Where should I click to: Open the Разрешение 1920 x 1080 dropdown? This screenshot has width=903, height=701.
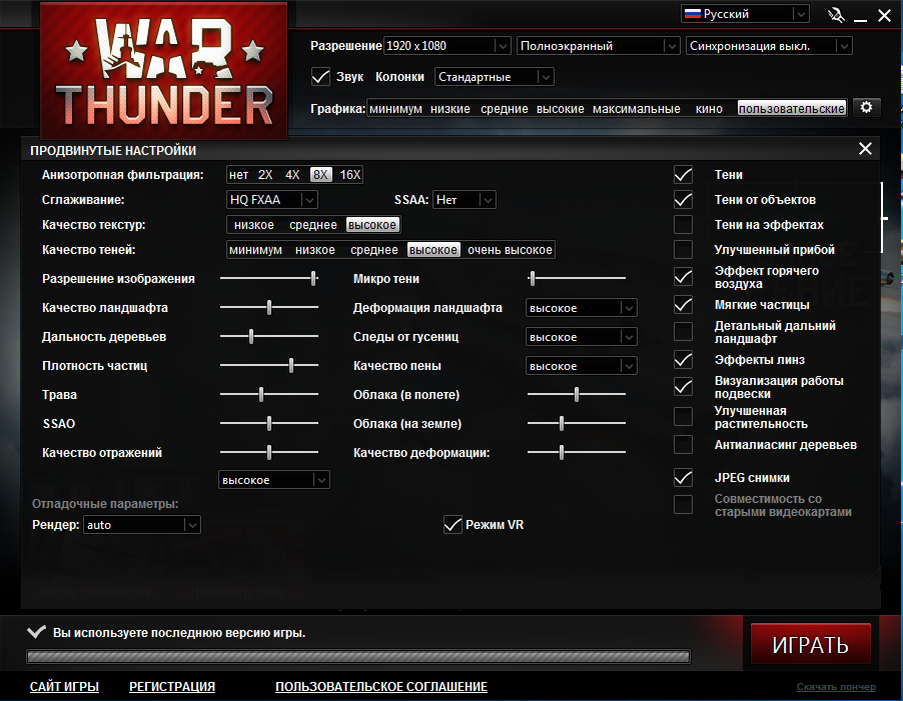(447, 46)
